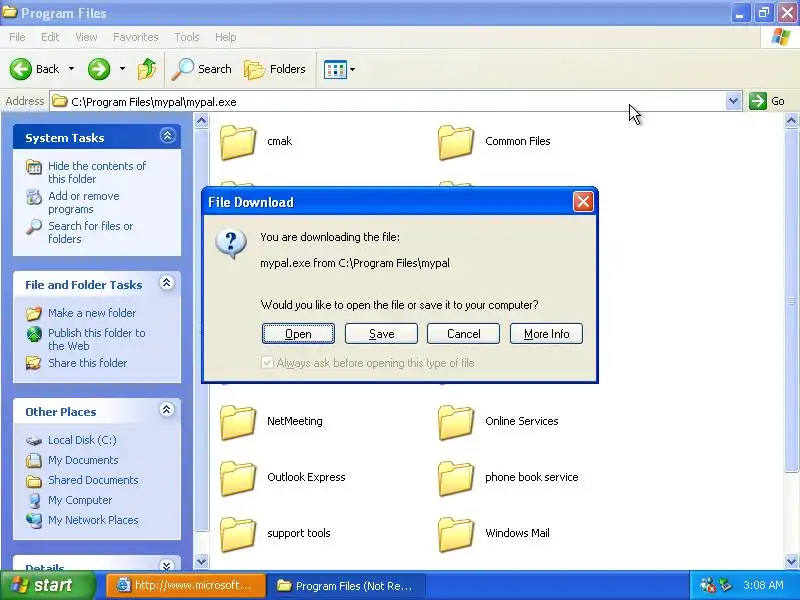
Task: Switch to Program Files taskbar button
Action: point(346,586)
